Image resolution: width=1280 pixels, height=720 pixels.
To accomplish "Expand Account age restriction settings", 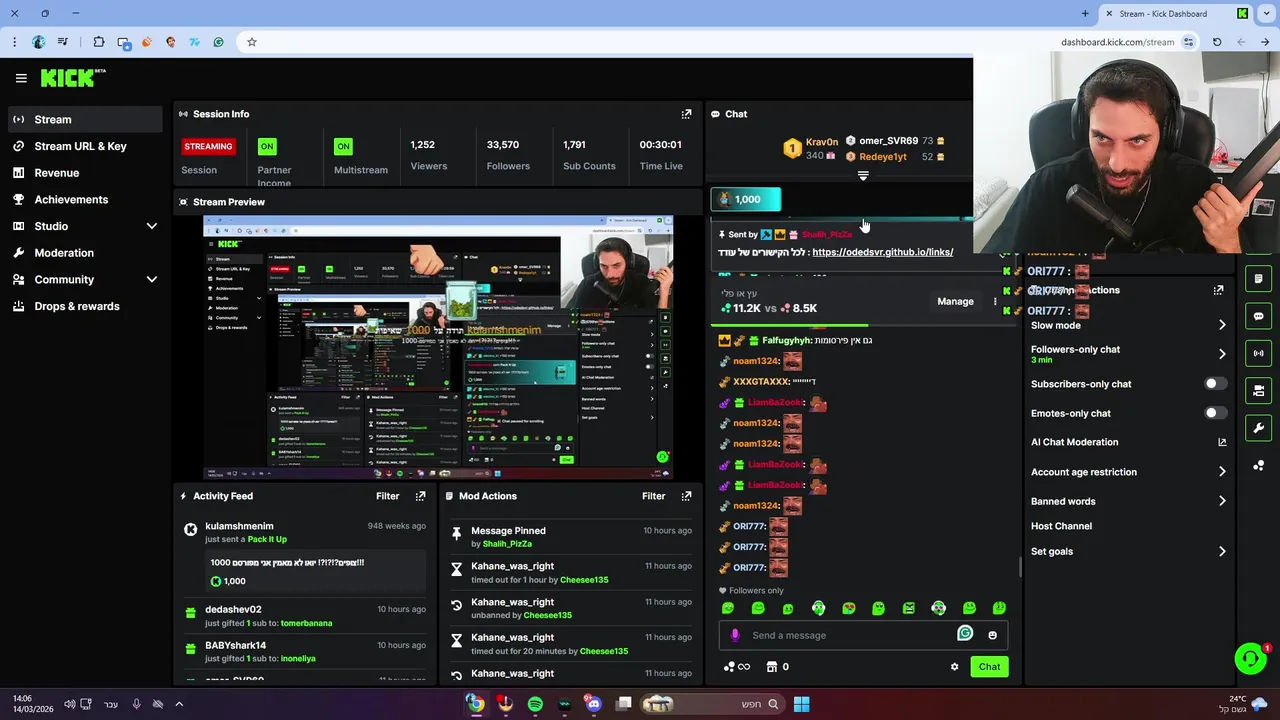I will pos(1222,472).
